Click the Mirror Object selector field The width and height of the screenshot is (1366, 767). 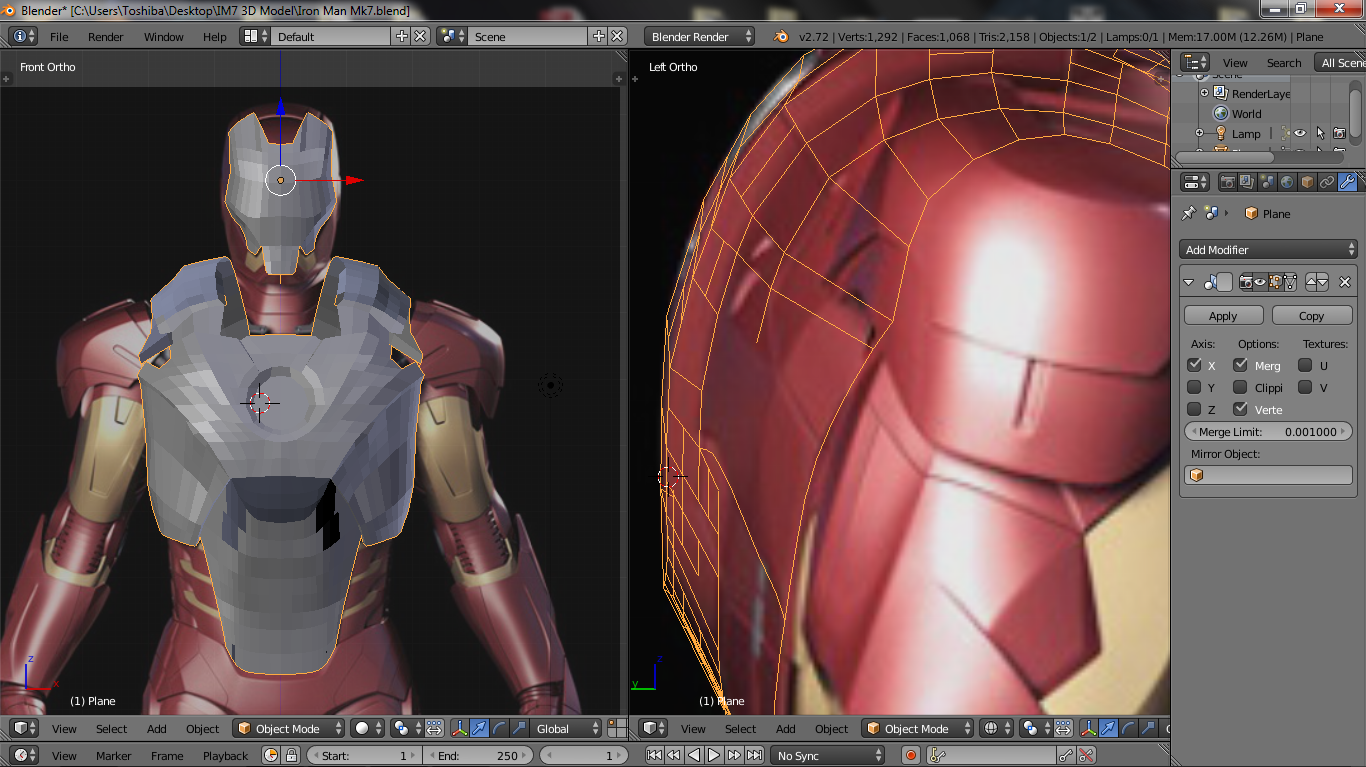(x=1268, y=476)
